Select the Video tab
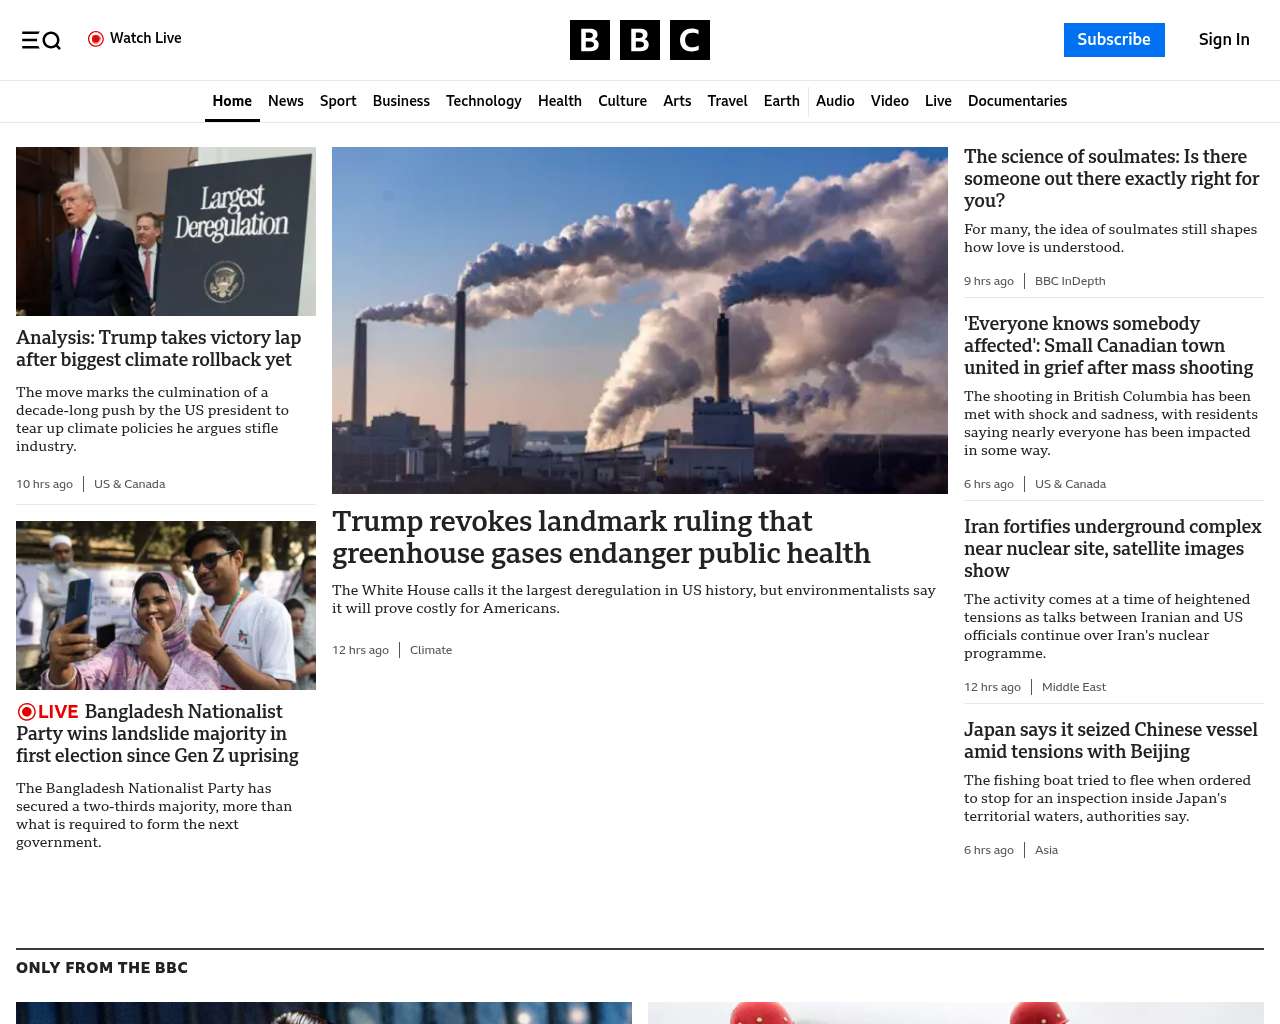 [x=890, y=101]
